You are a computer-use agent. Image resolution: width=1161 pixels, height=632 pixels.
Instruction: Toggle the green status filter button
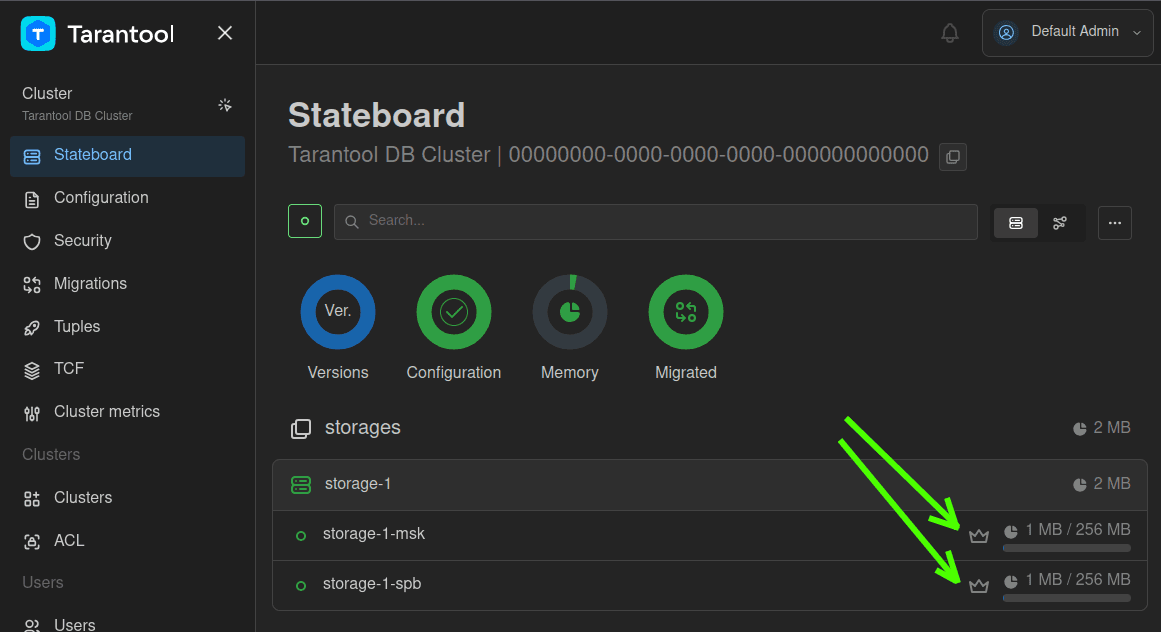305,221
